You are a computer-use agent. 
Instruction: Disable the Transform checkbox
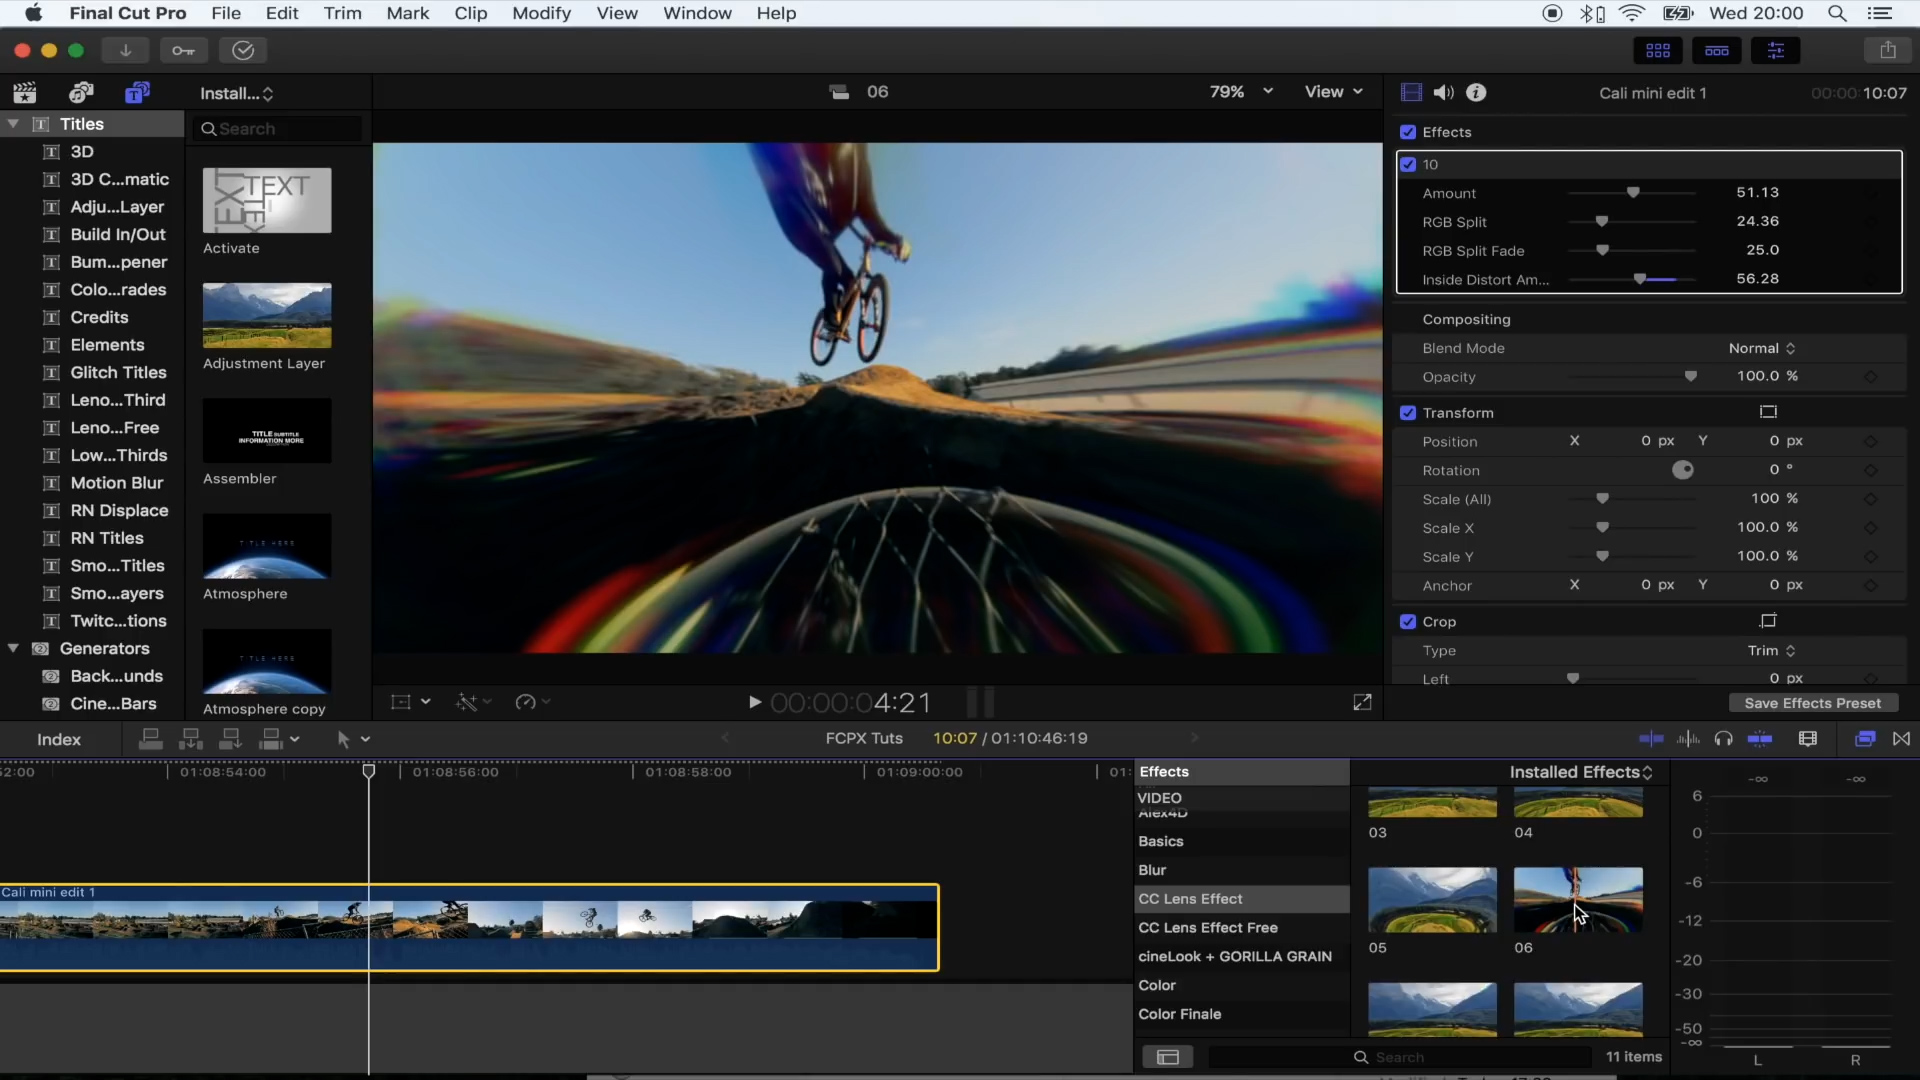(1408, 412)
